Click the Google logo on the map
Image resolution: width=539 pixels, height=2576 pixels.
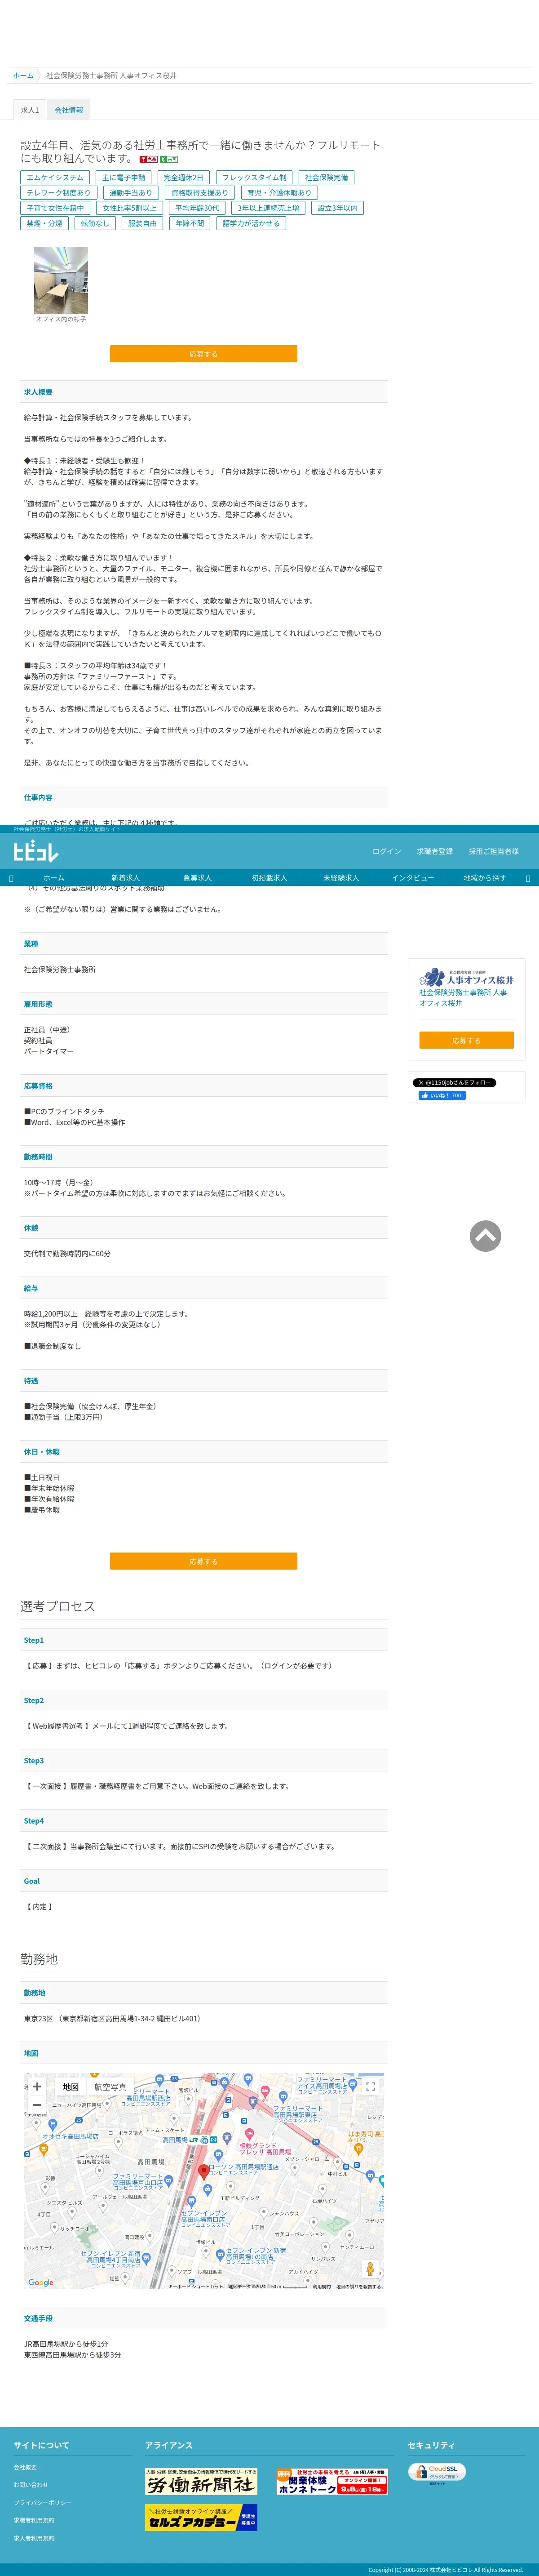[x=41, y=2283]
